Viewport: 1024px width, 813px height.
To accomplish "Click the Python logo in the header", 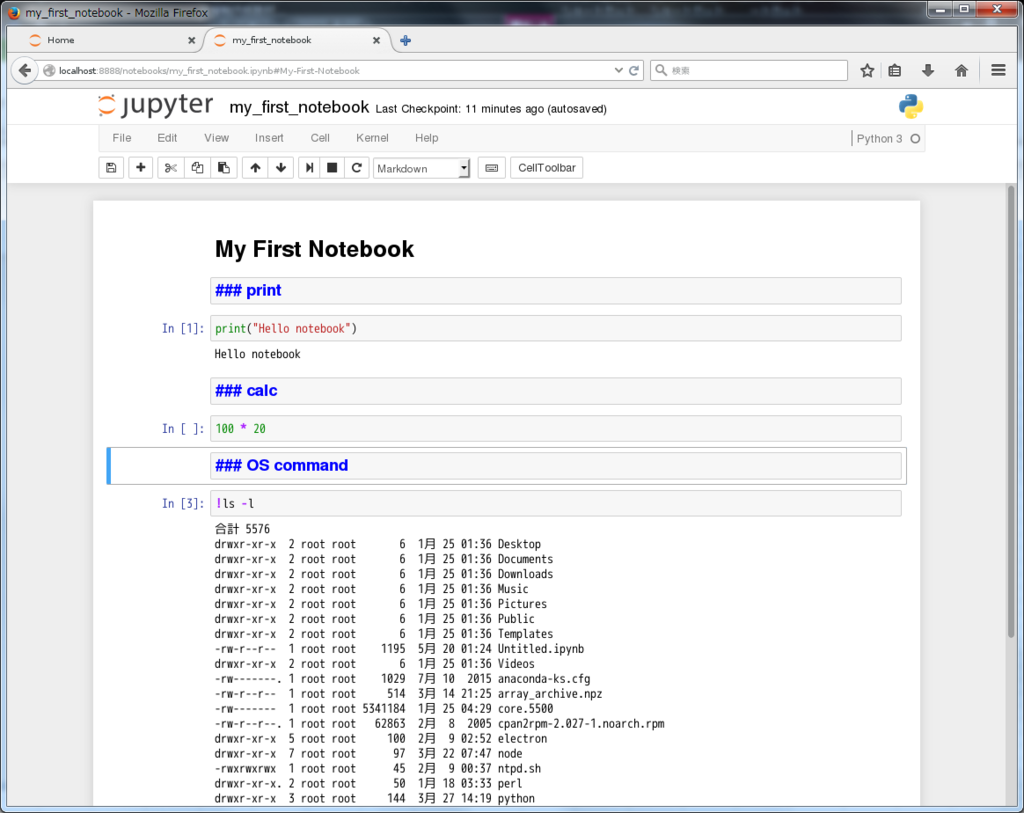I will 910,106.
